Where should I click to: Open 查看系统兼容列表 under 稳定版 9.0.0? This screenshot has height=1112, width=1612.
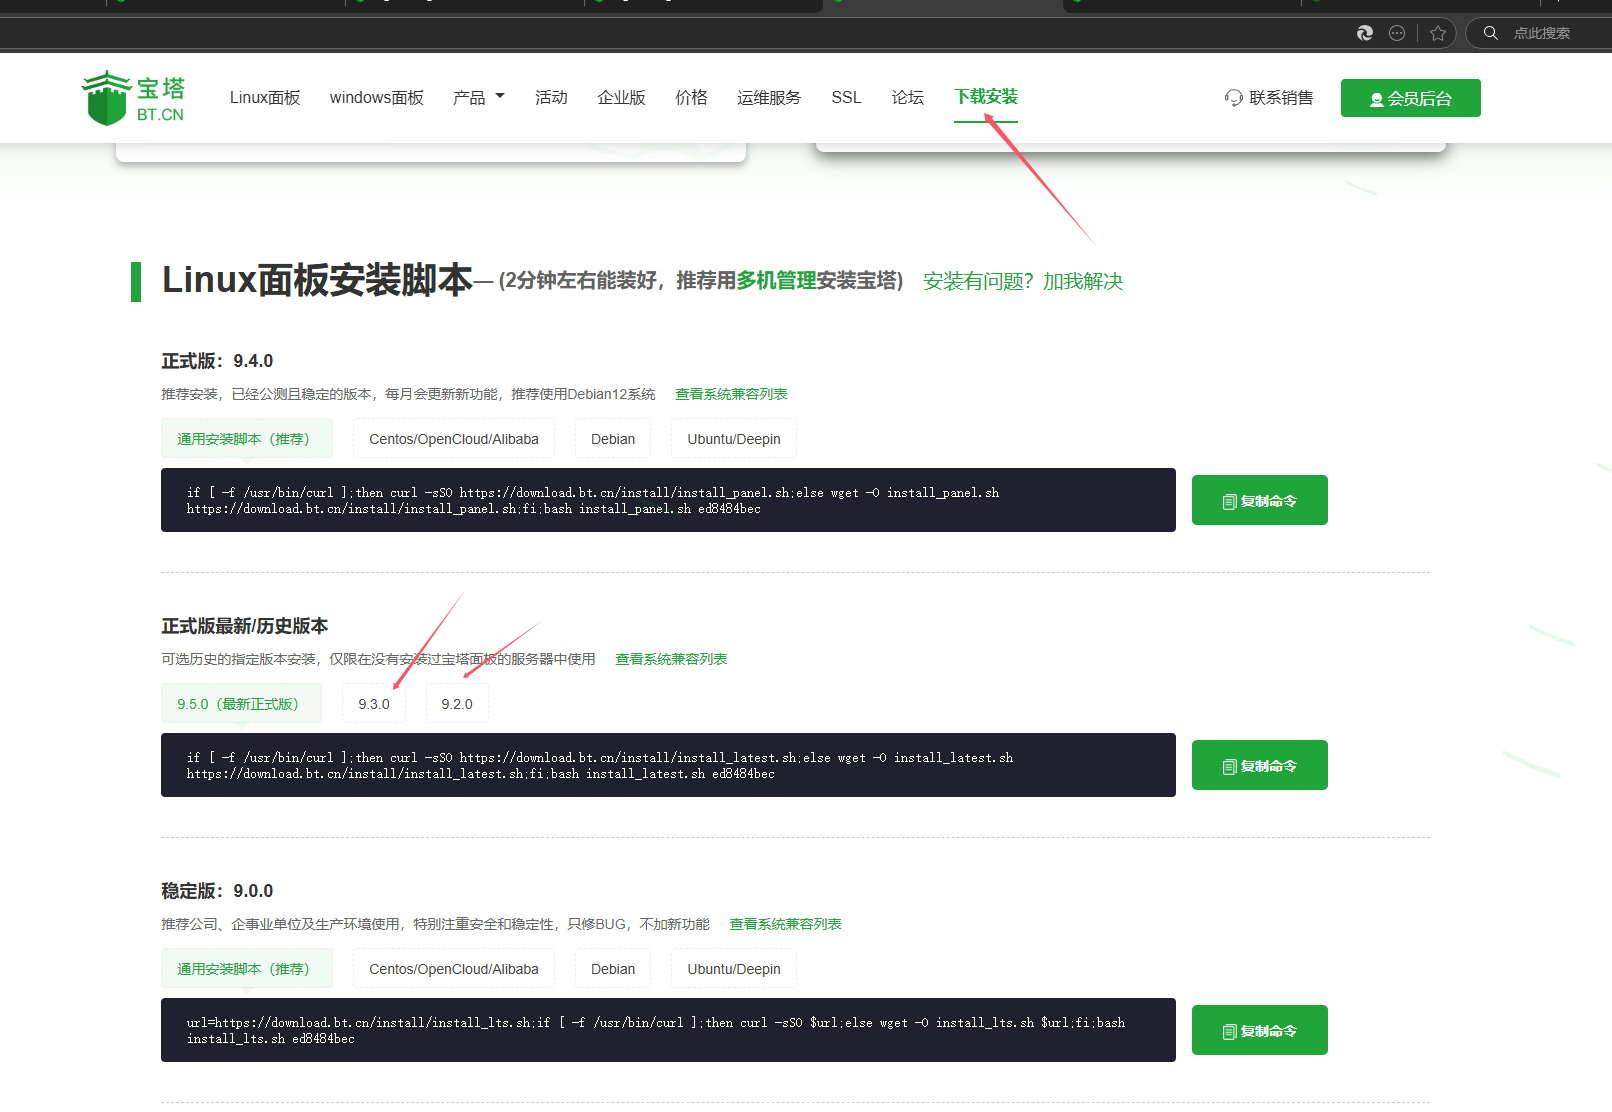click(785, 924)
